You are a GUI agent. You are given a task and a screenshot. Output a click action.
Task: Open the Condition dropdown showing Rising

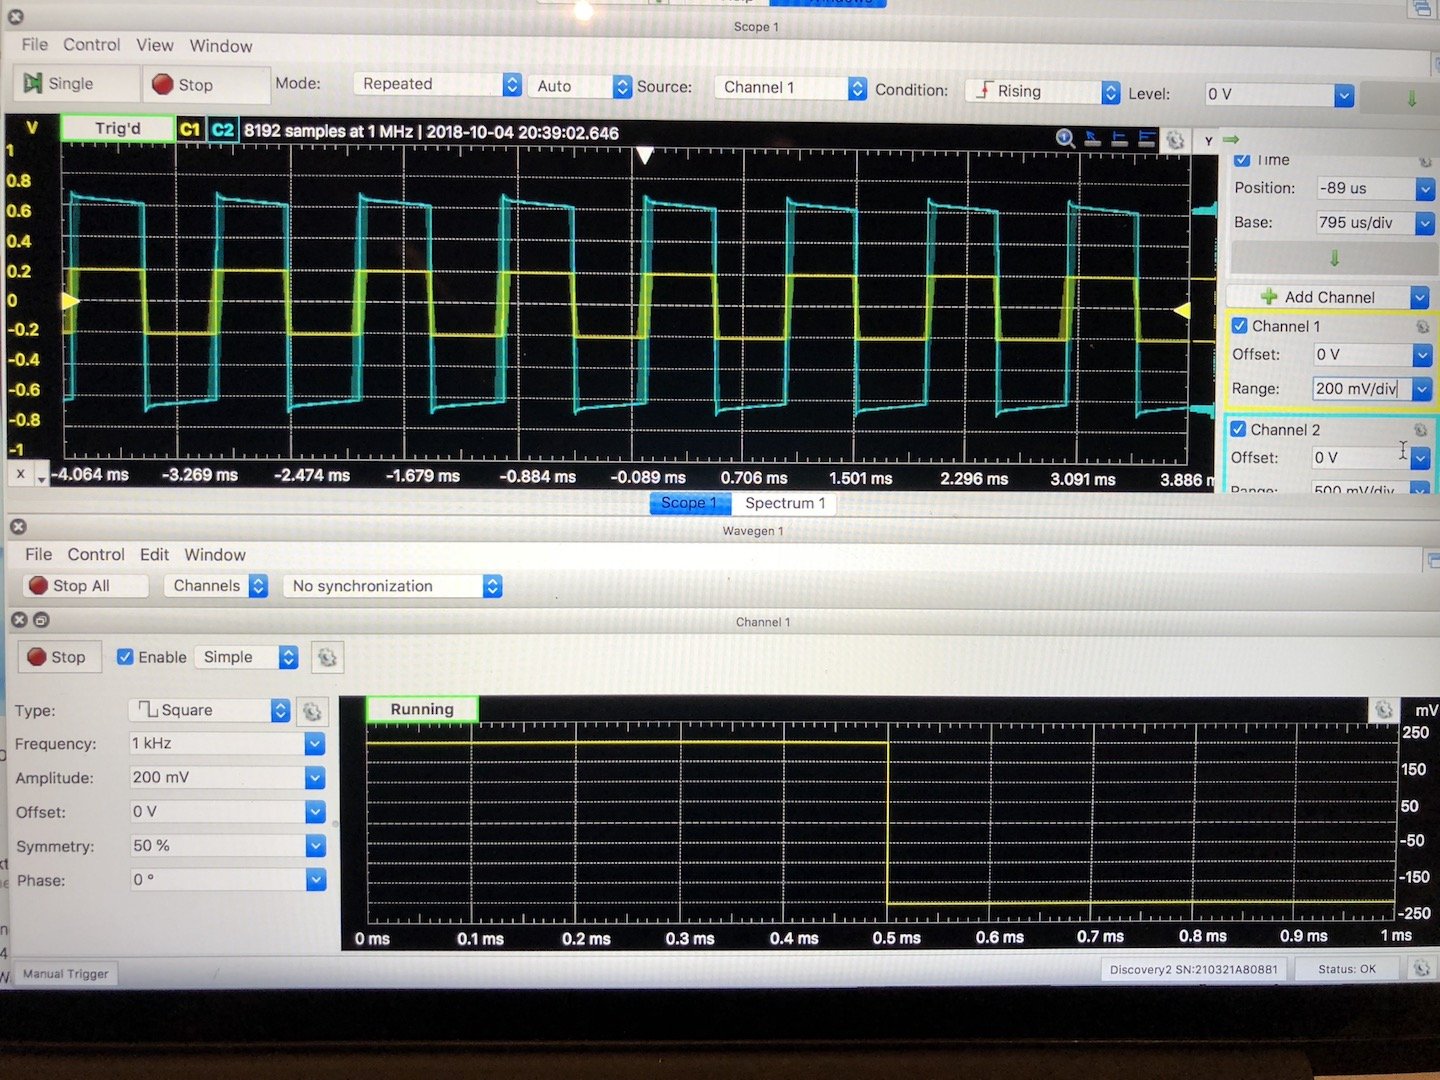point(1043,92)
